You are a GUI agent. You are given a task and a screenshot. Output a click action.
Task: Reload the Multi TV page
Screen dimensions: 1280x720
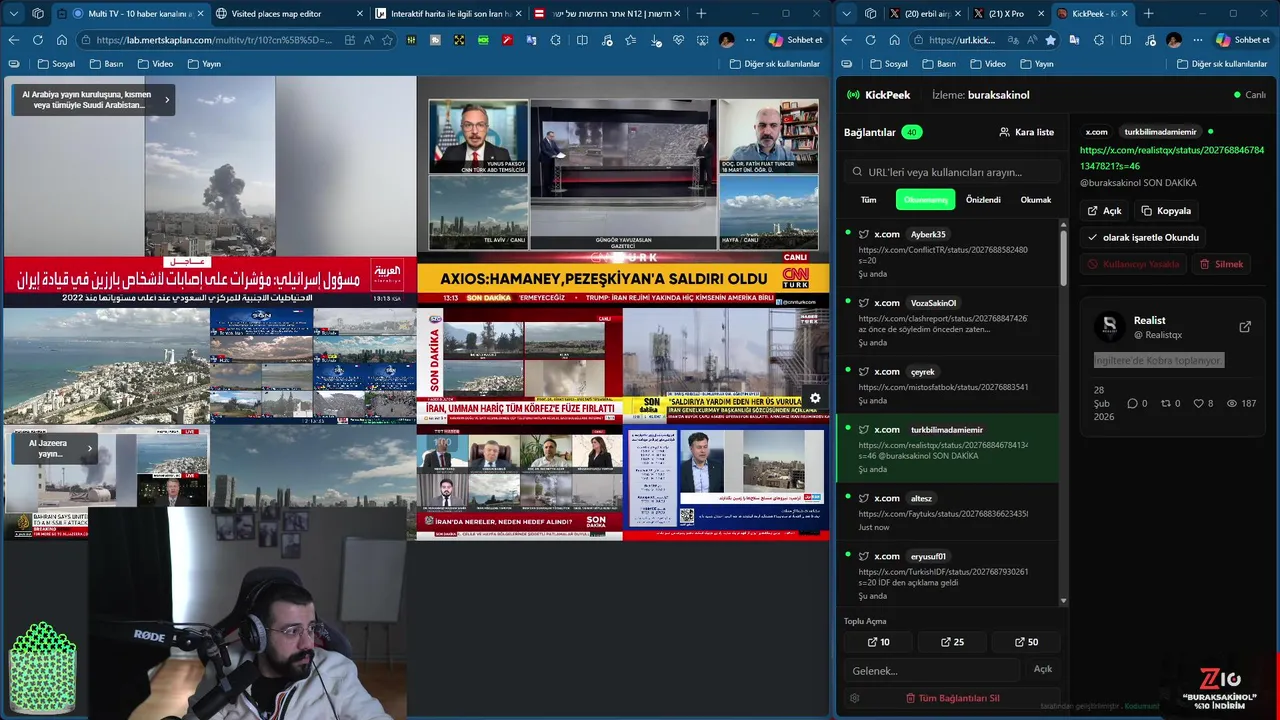(38, 40)
